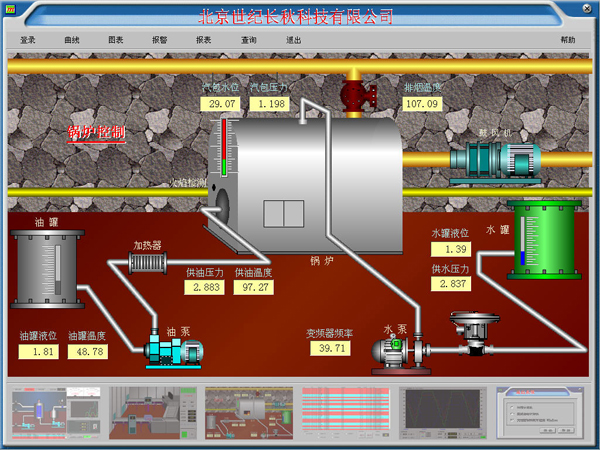Open the 登录 login menu
This screenshot has height=450, width=600.
27,40
